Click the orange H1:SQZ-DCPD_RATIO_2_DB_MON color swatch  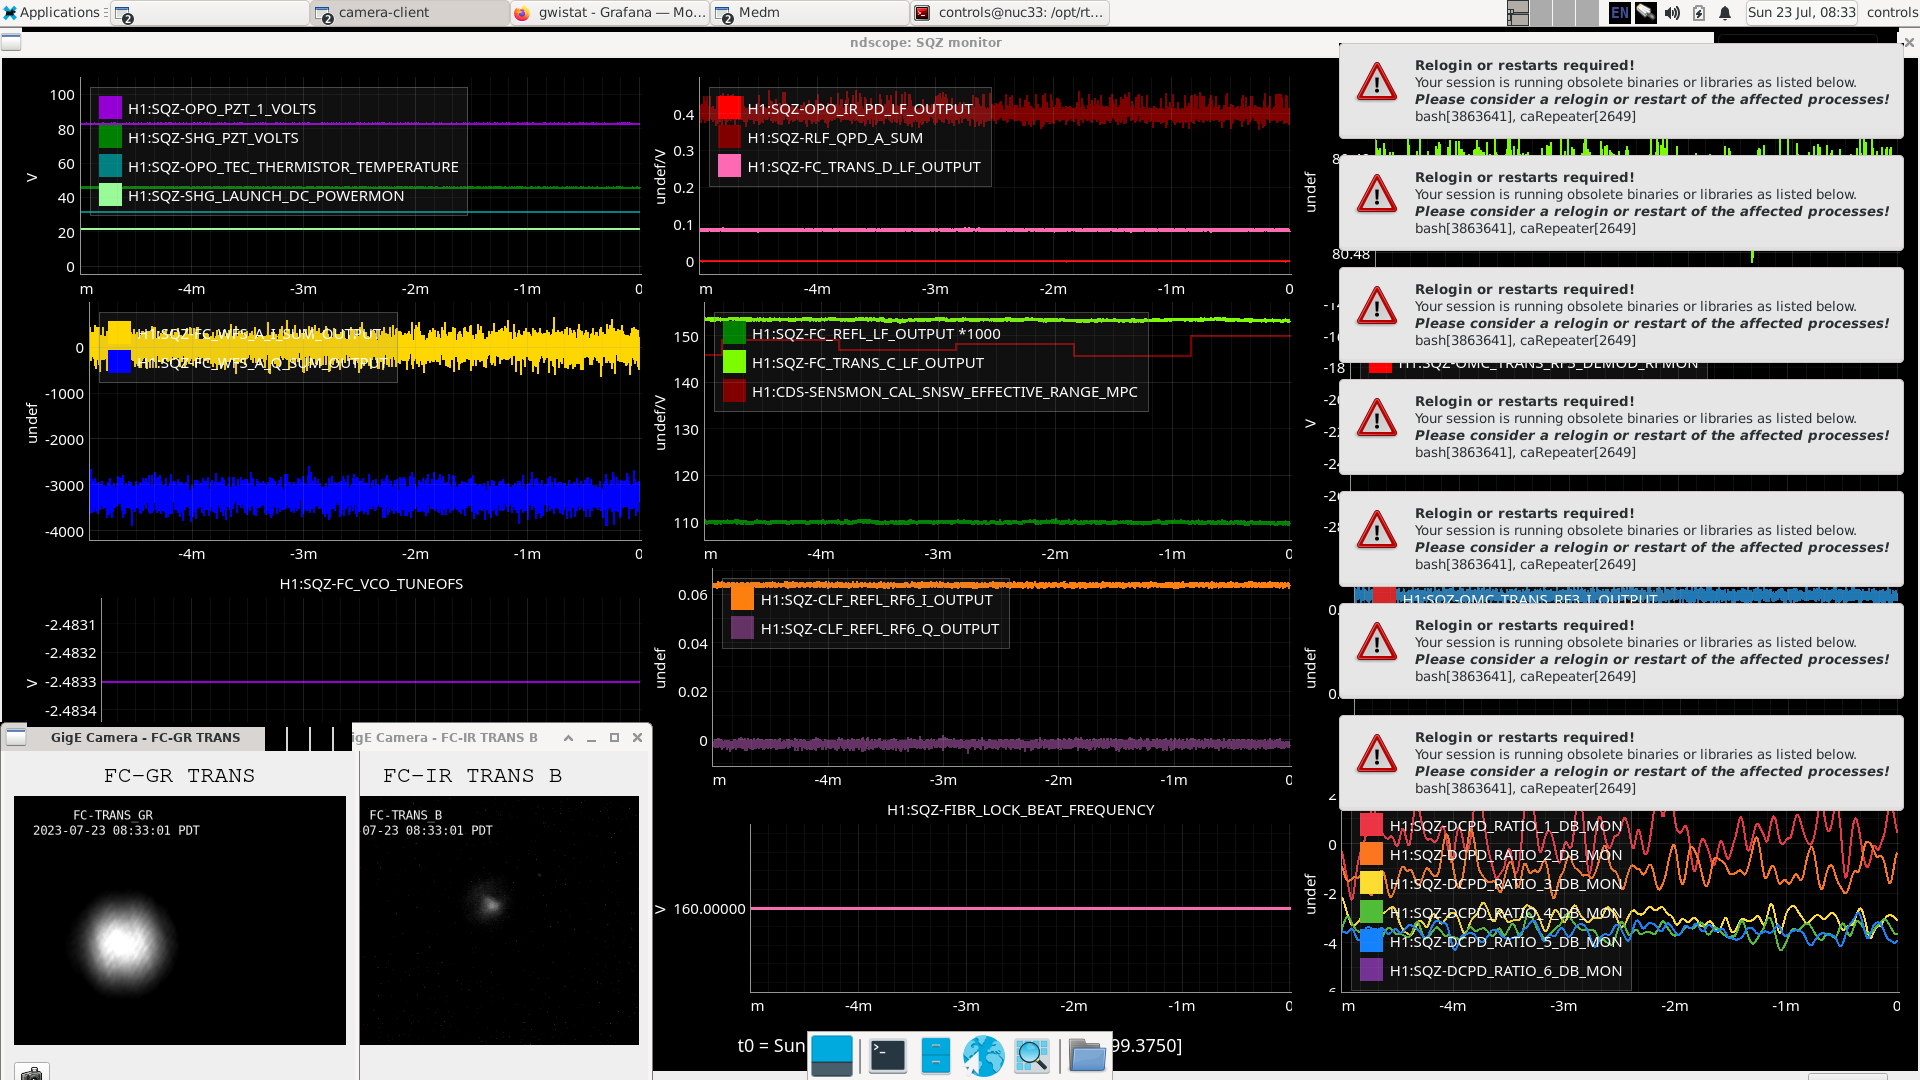tap(1371, 855)
